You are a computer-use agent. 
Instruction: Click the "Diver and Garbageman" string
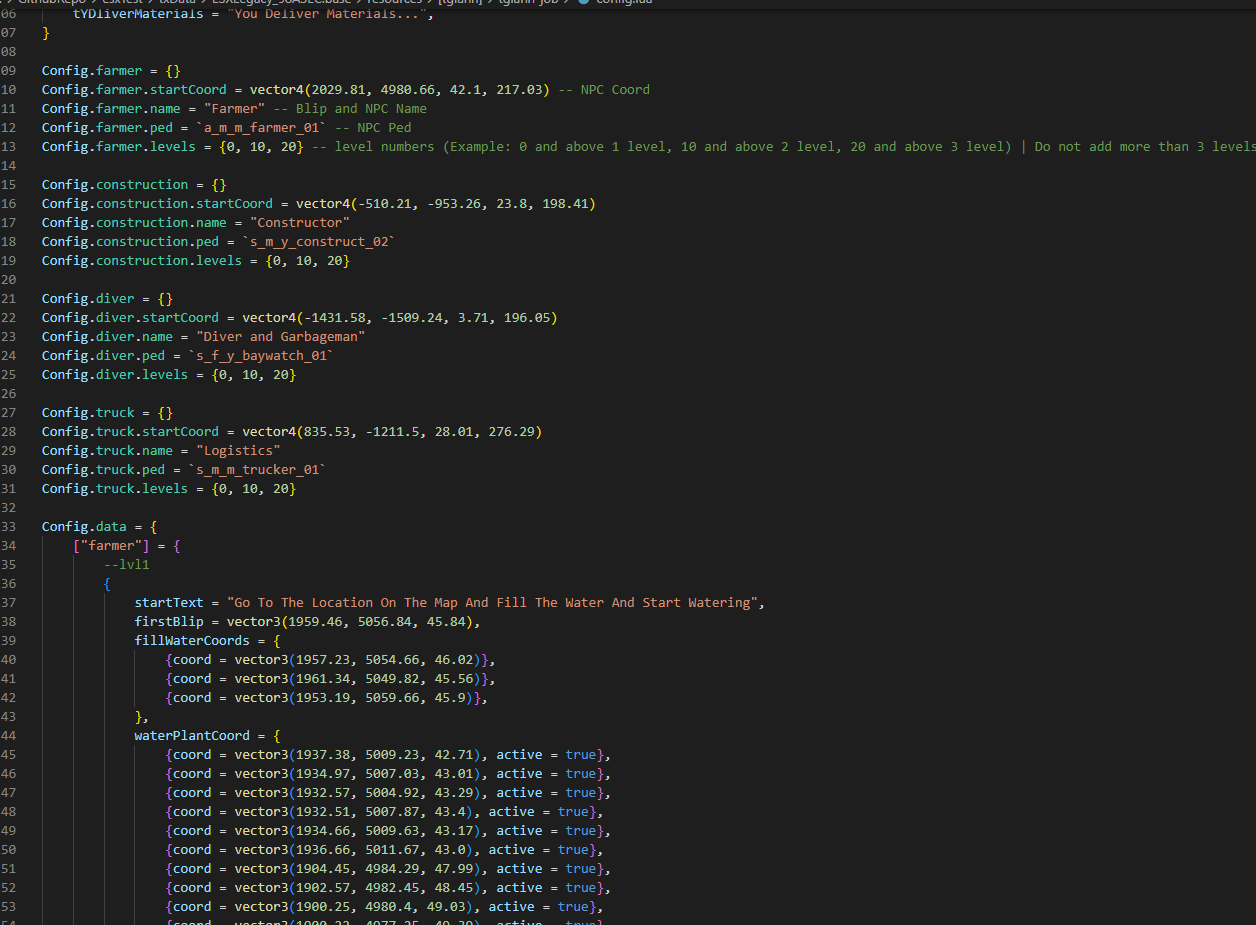click(x=280, y=337)
